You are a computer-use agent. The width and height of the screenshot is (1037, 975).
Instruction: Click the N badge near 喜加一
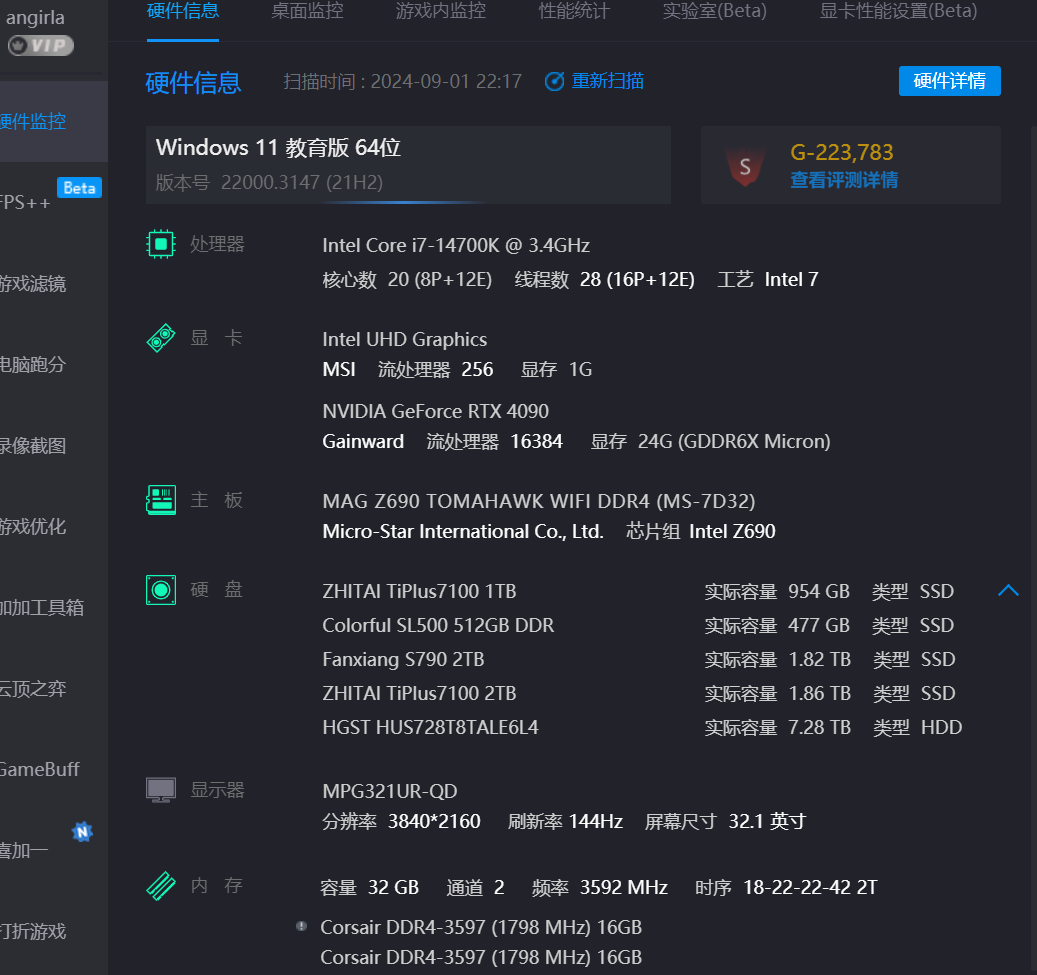[x=82, y=832]
